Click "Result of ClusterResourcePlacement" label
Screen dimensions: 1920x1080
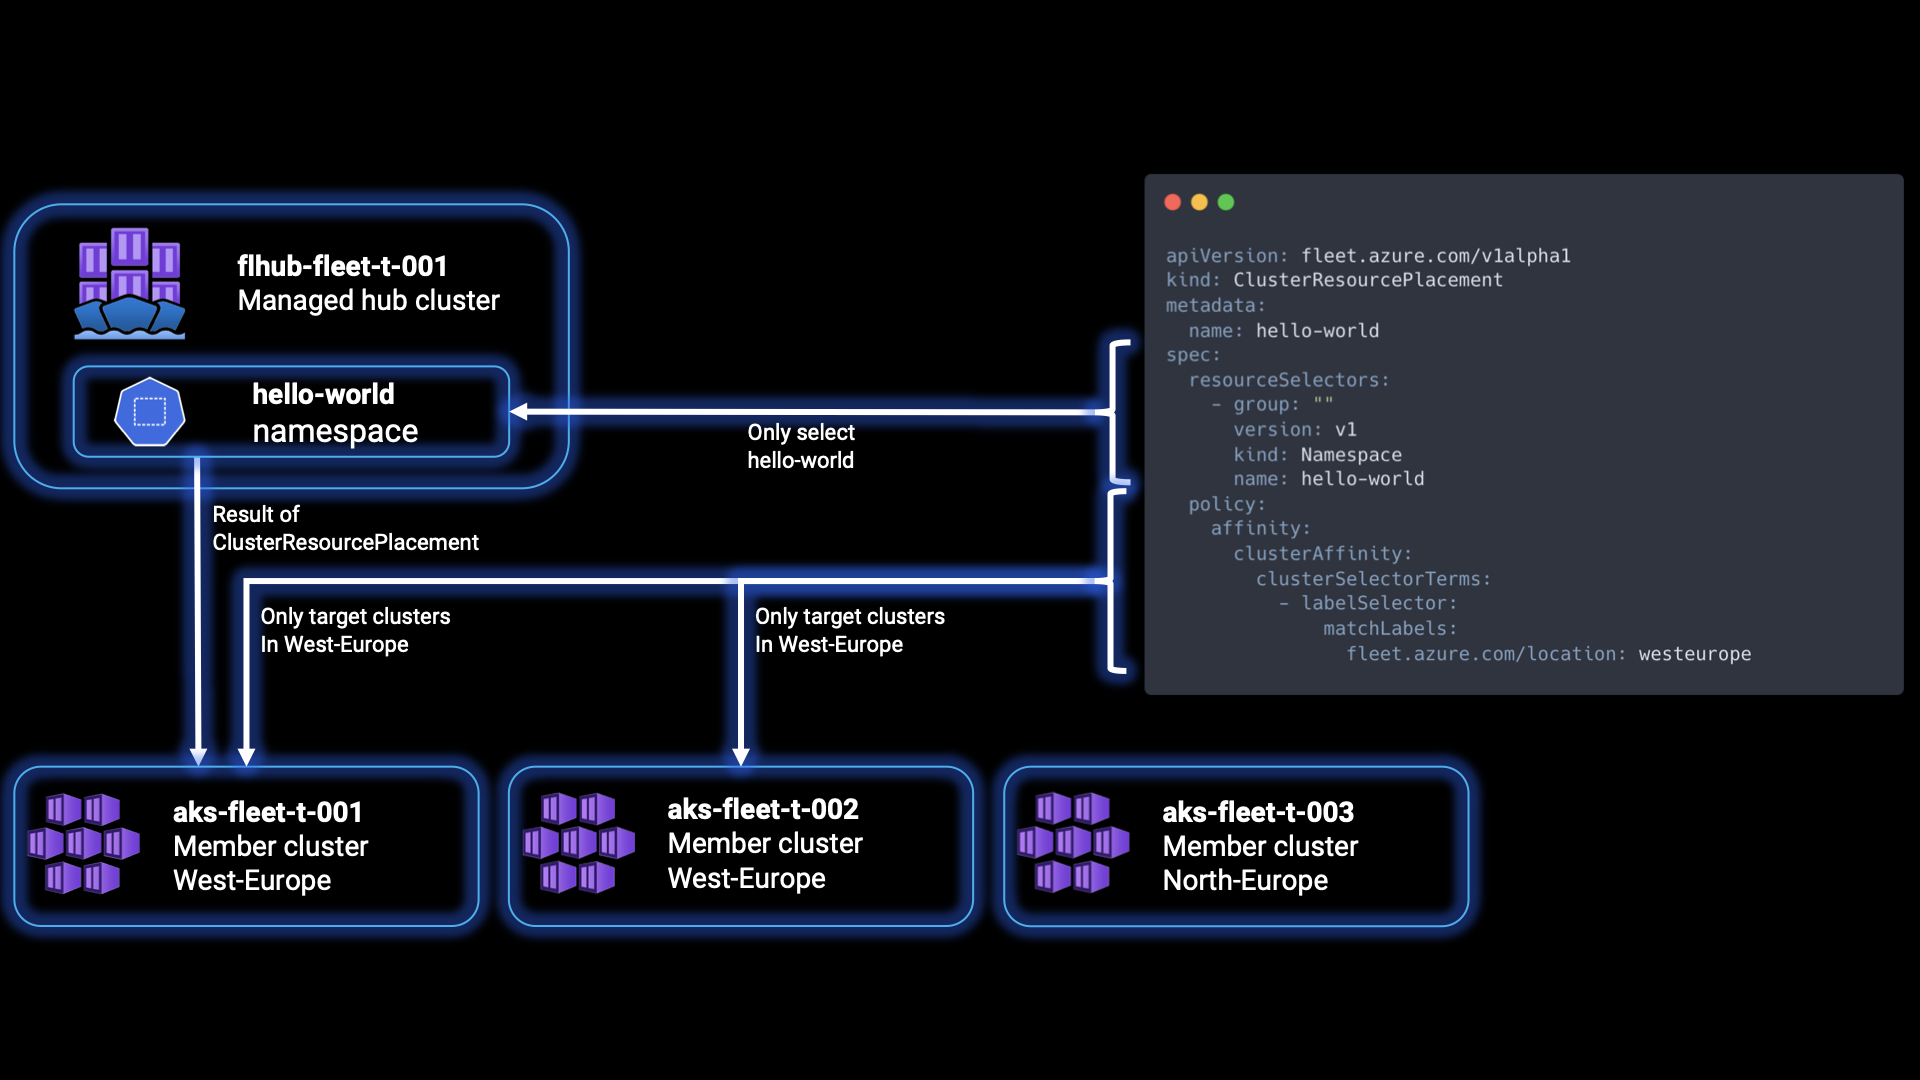[344, 528]
